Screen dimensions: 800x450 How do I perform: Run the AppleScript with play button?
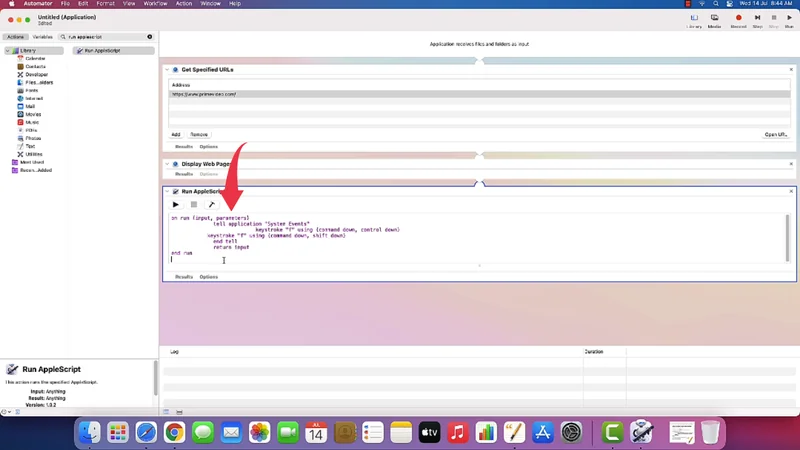click(176, 205)
